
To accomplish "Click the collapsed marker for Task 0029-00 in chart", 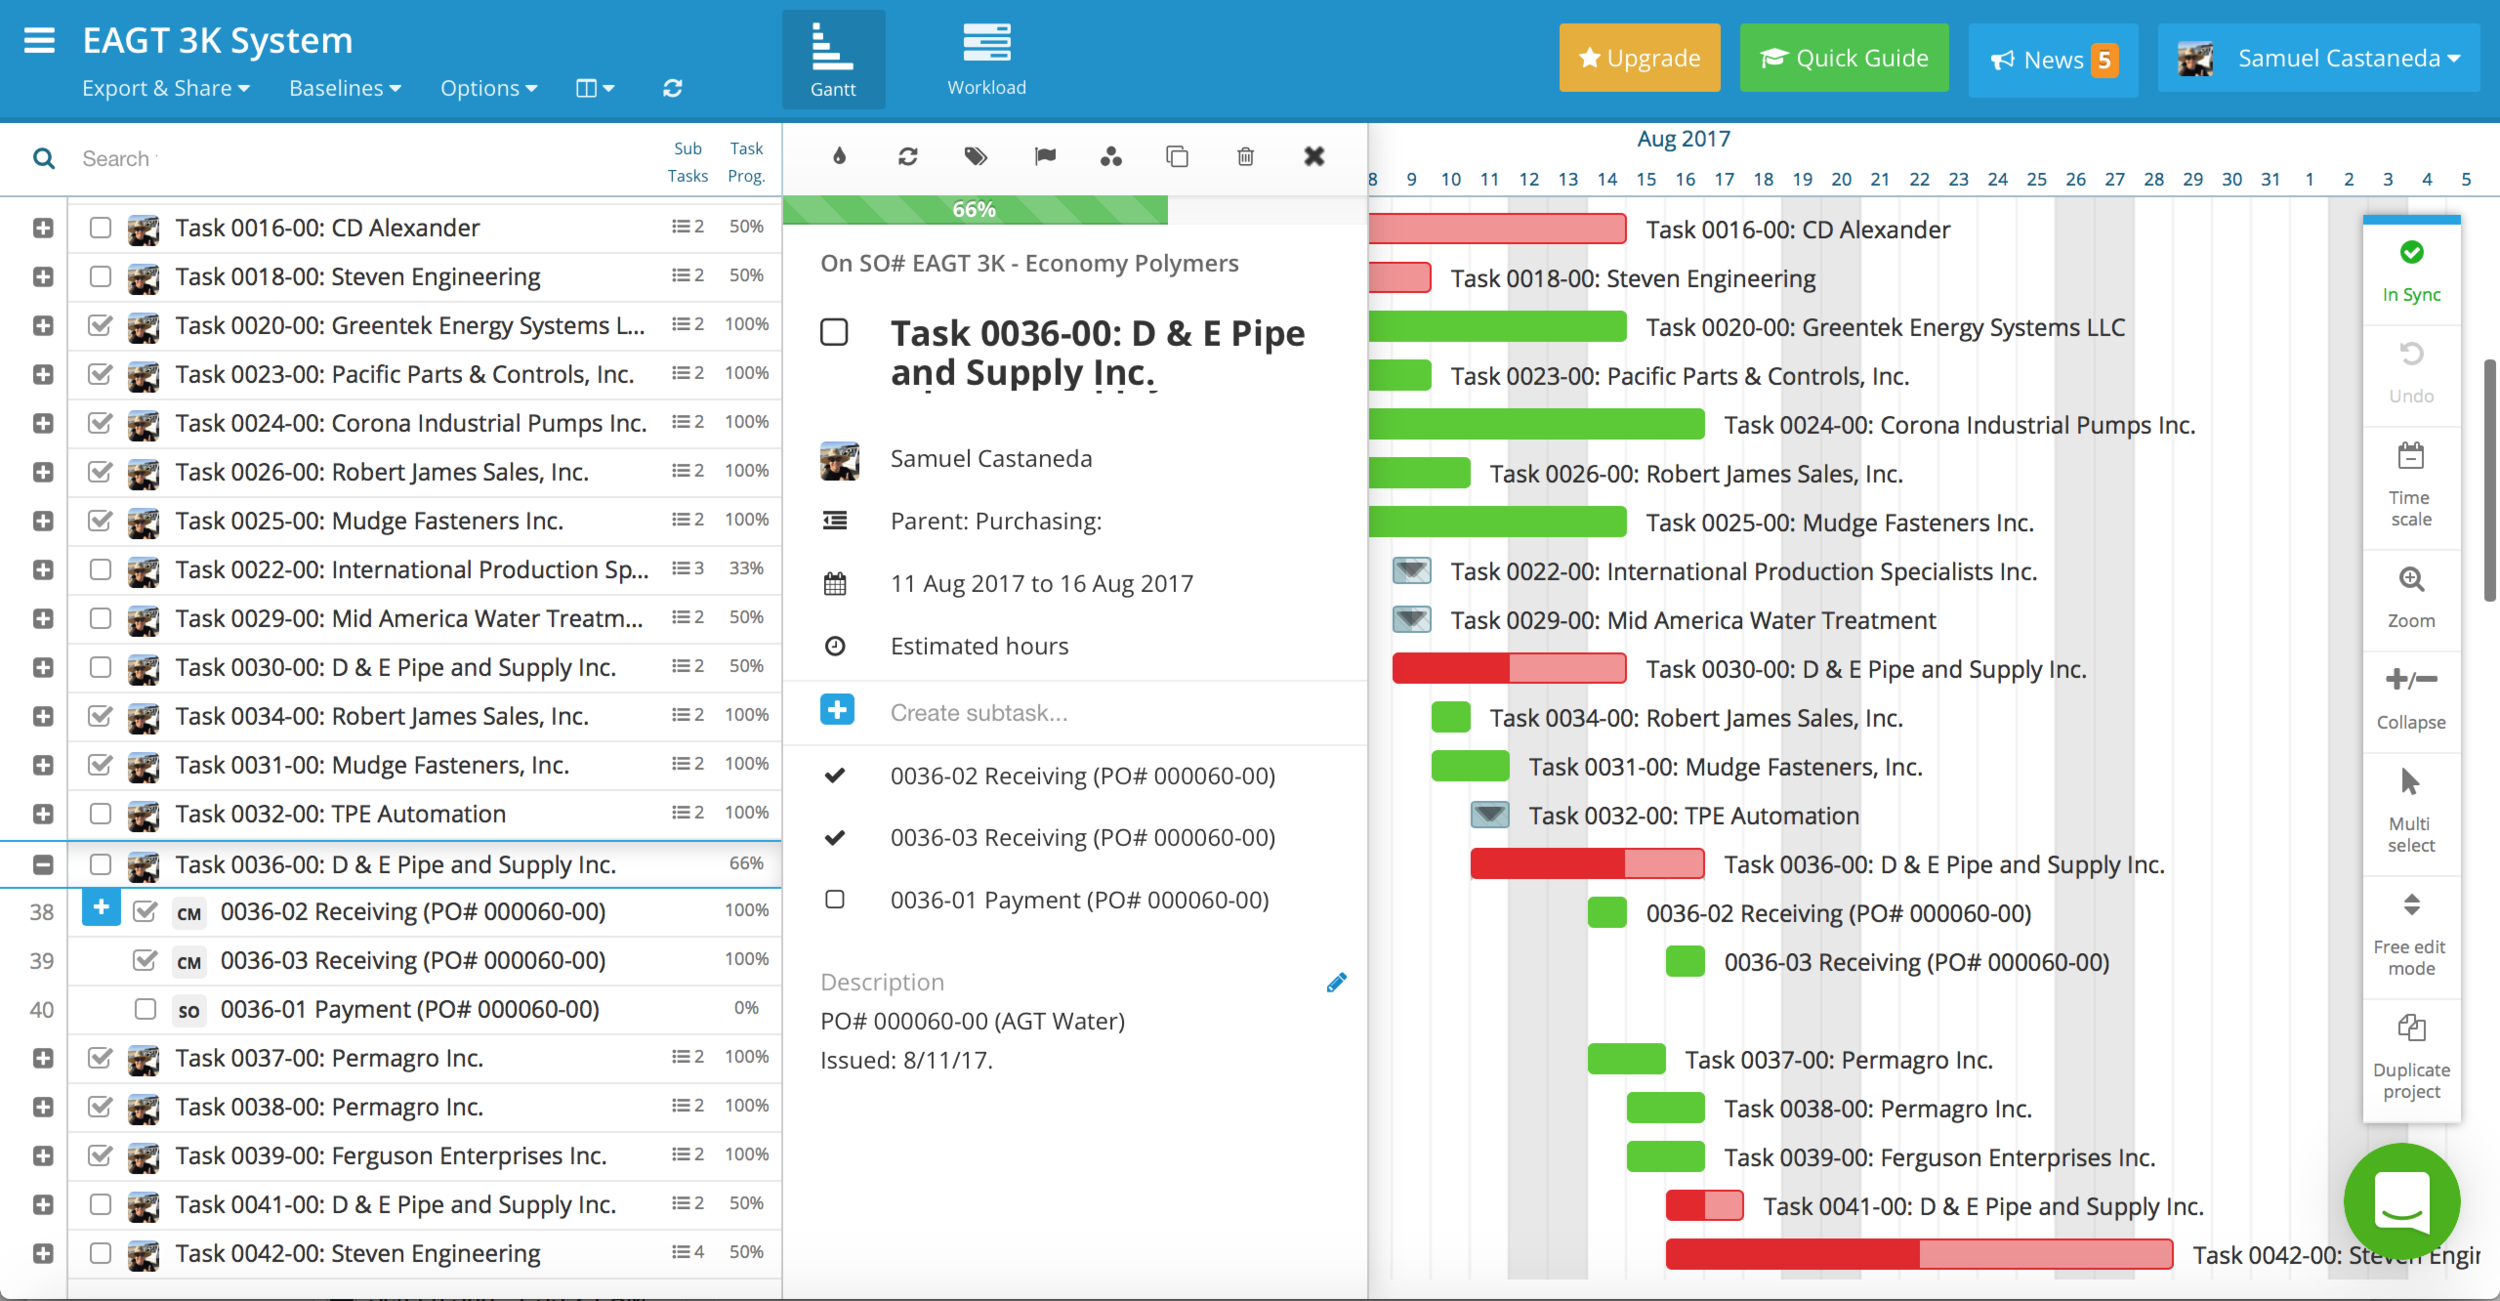I will pyautogui.click(x=1411, y=620).
